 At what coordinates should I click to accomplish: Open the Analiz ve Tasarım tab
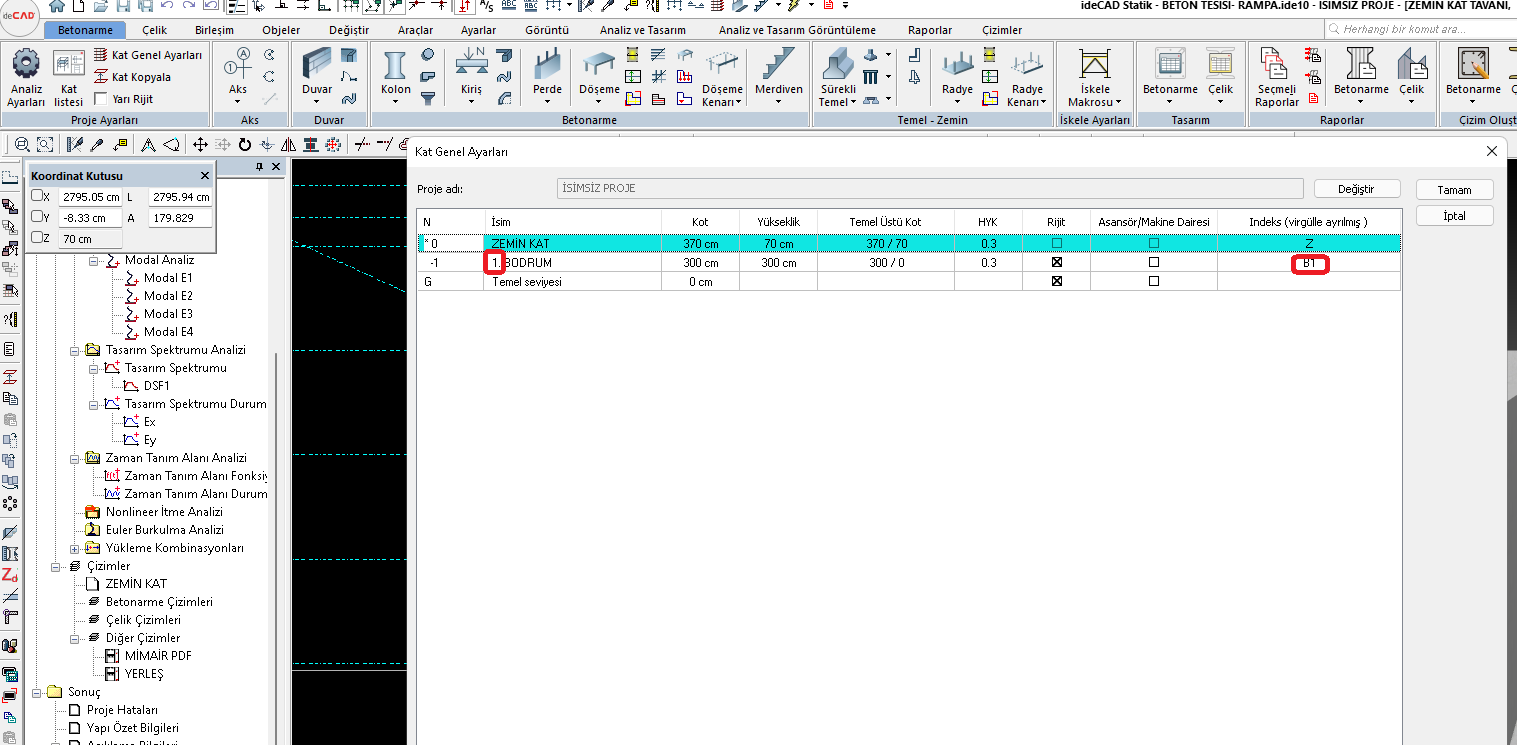642,30
